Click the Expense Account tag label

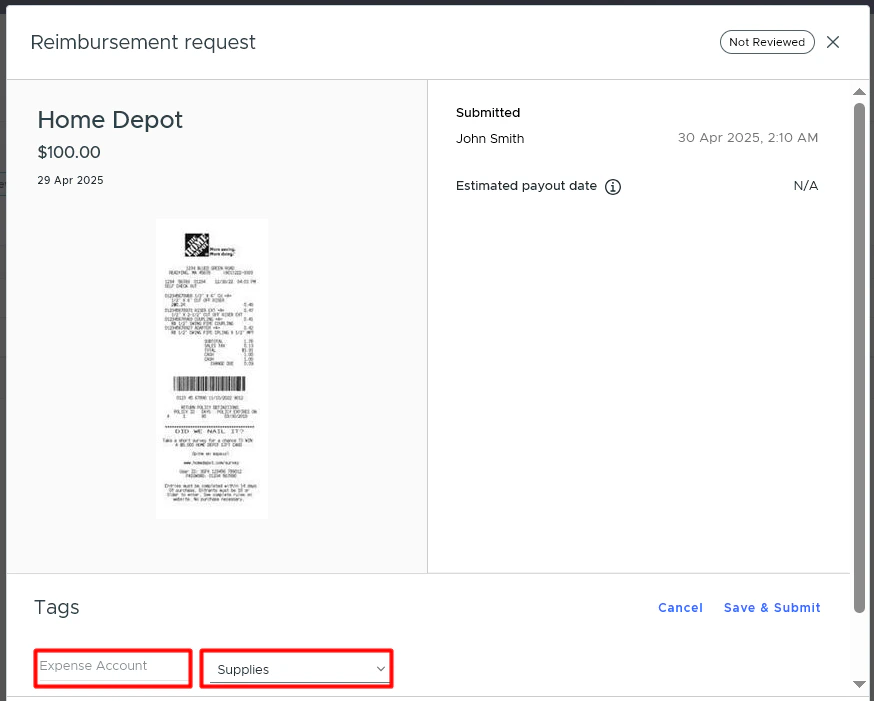coord(93,665)
